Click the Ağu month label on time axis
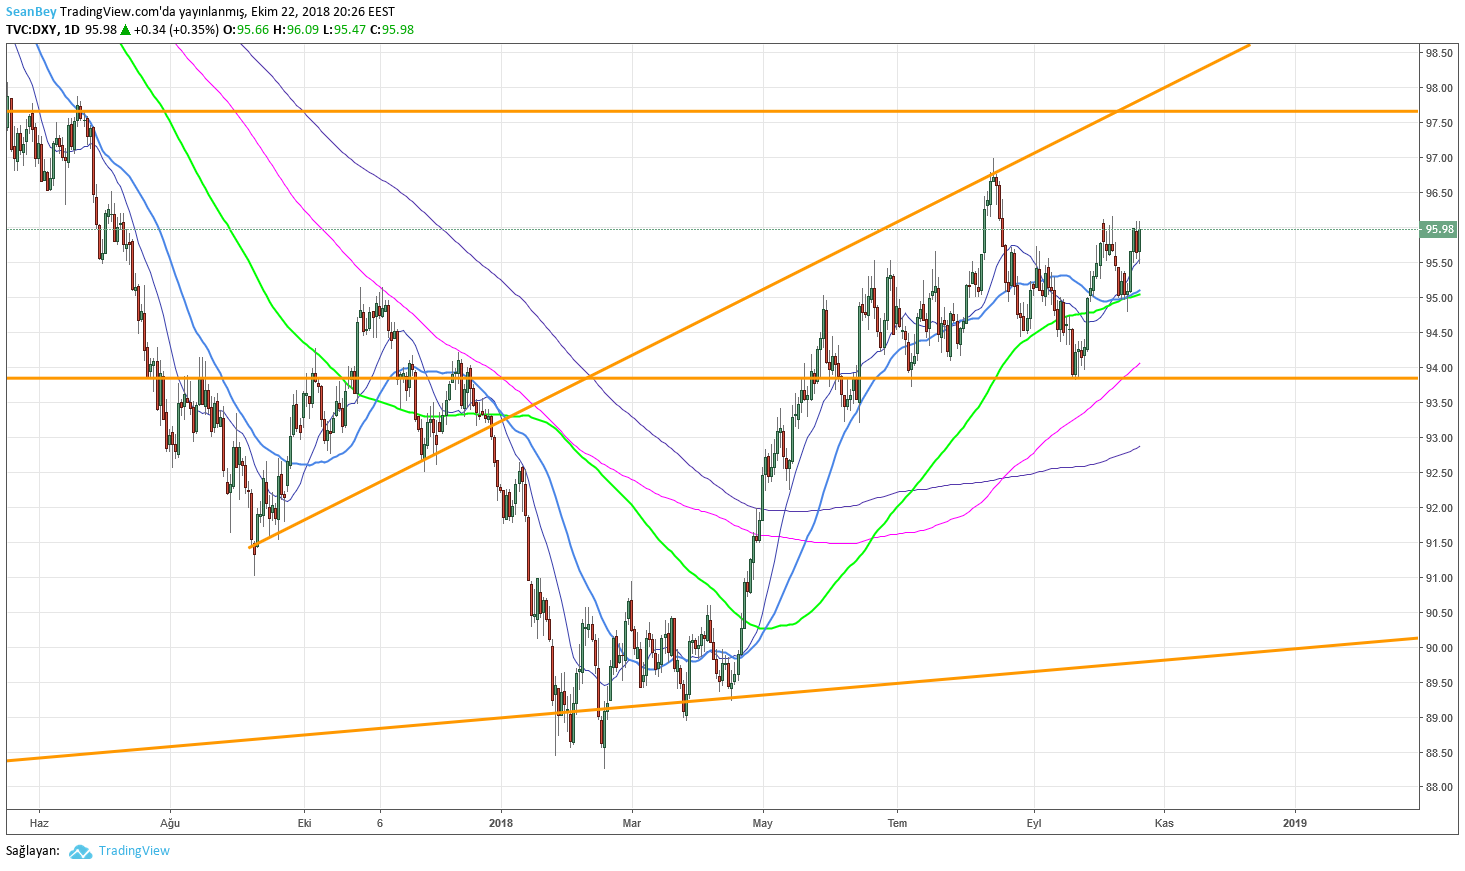This screenshot has height=871, width=1465. (170, 823)
